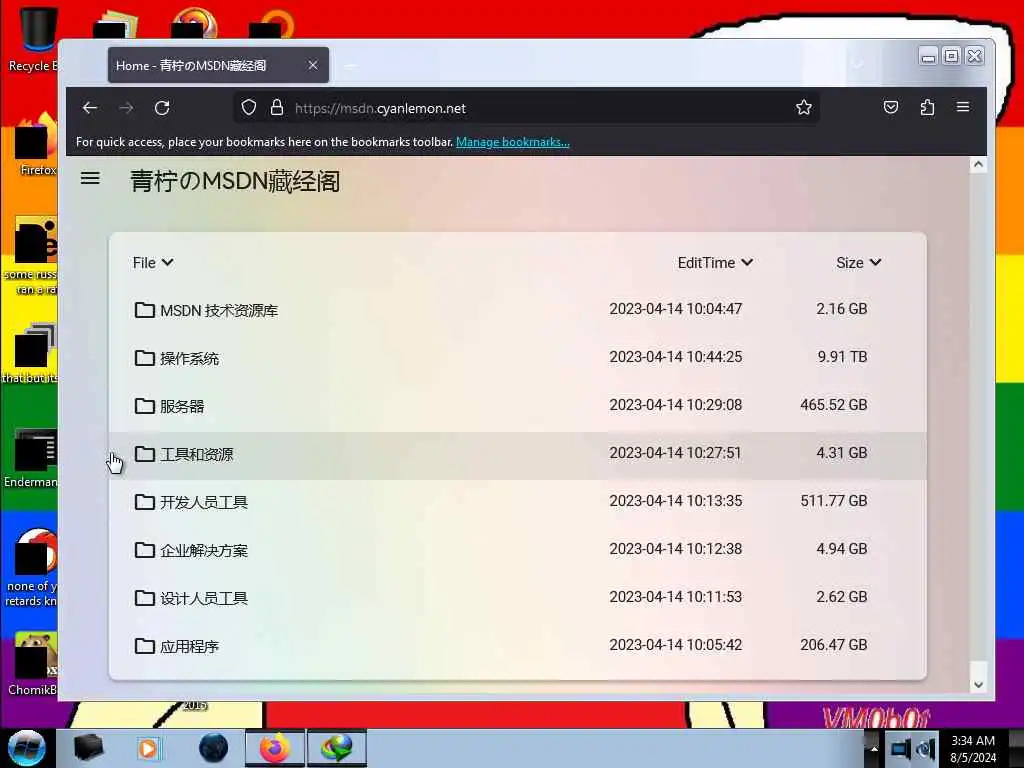Select the Recycle Bin desktop icon
This screenshot has height=768, width=1024.
pyautogui.click(x=34, y=40)
